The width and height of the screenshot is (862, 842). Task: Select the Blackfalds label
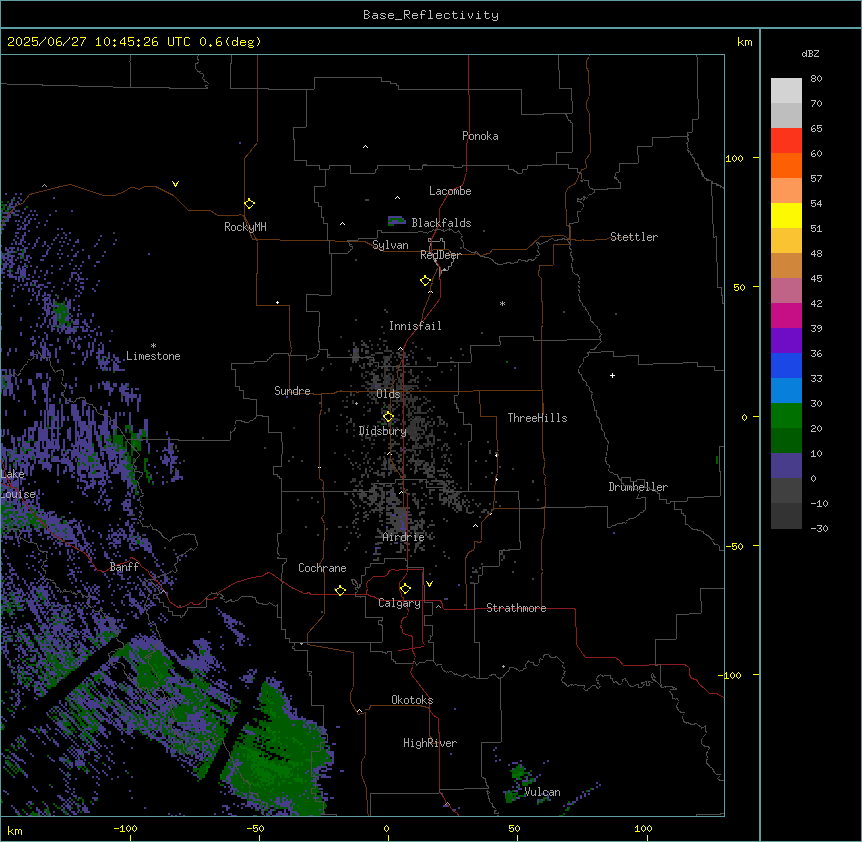pyautogui.click(x=441, y=223)
